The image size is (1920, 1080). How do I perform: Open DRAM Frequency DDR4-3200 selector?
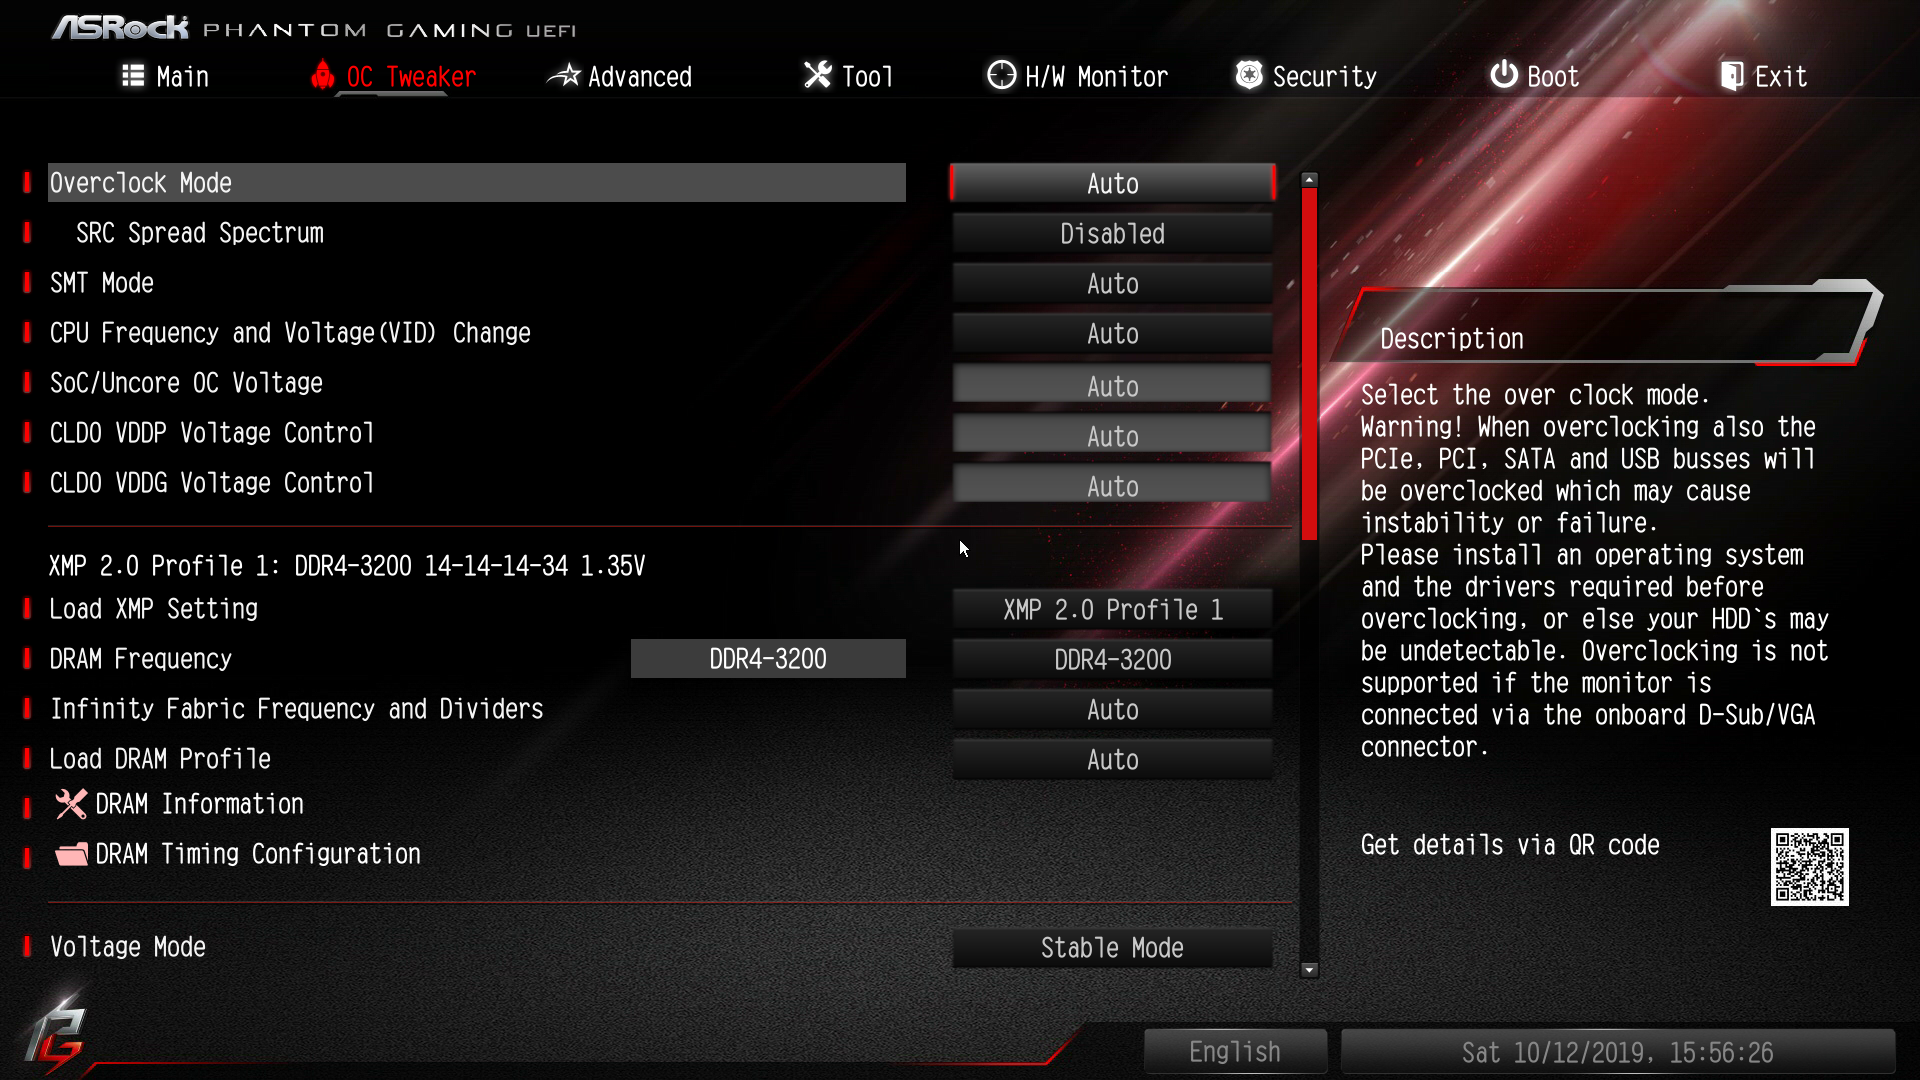coord(1112,660)
